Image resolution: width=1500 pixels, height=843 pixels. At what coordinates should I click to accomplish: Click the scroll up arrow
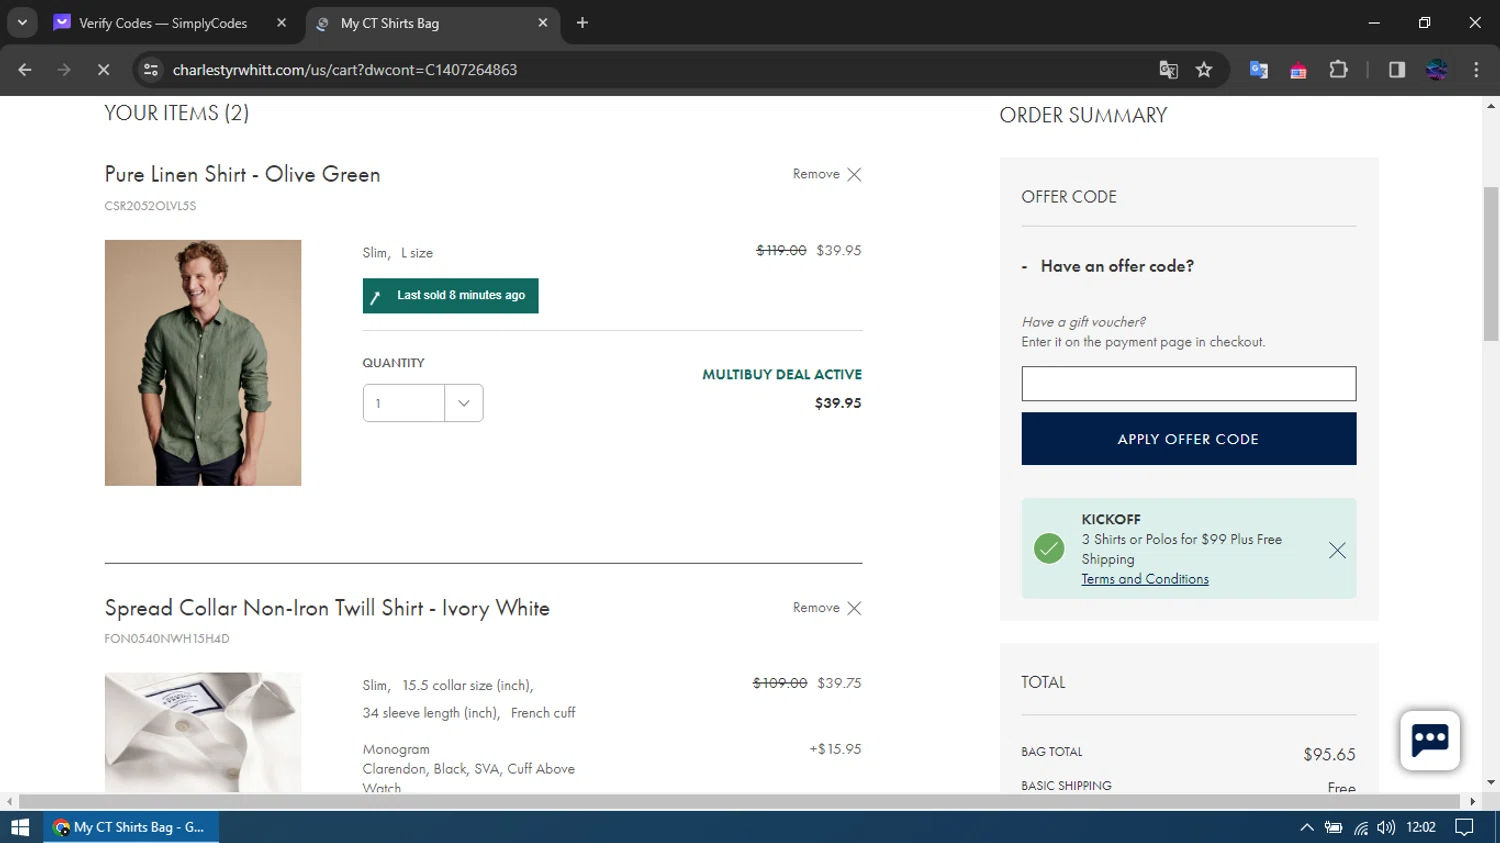(x=1491, y=105)
